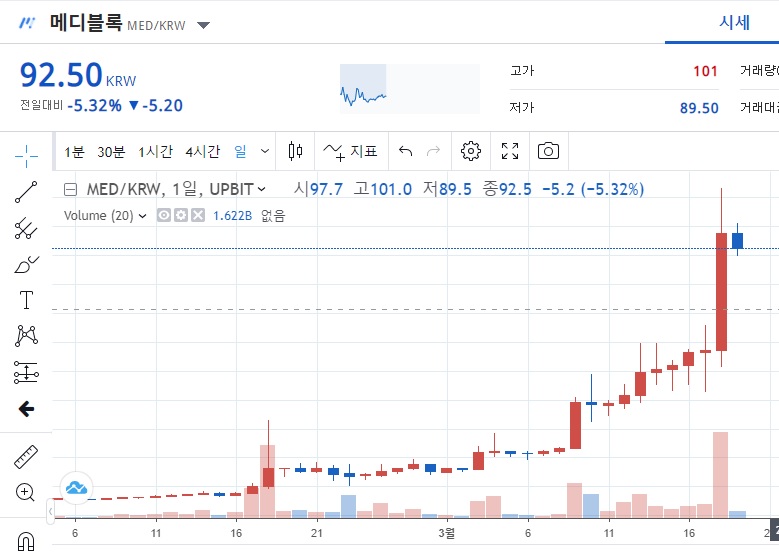779x558 pixels.
Task: Enter fullscreen chart mode
Action: click(510, 151)
